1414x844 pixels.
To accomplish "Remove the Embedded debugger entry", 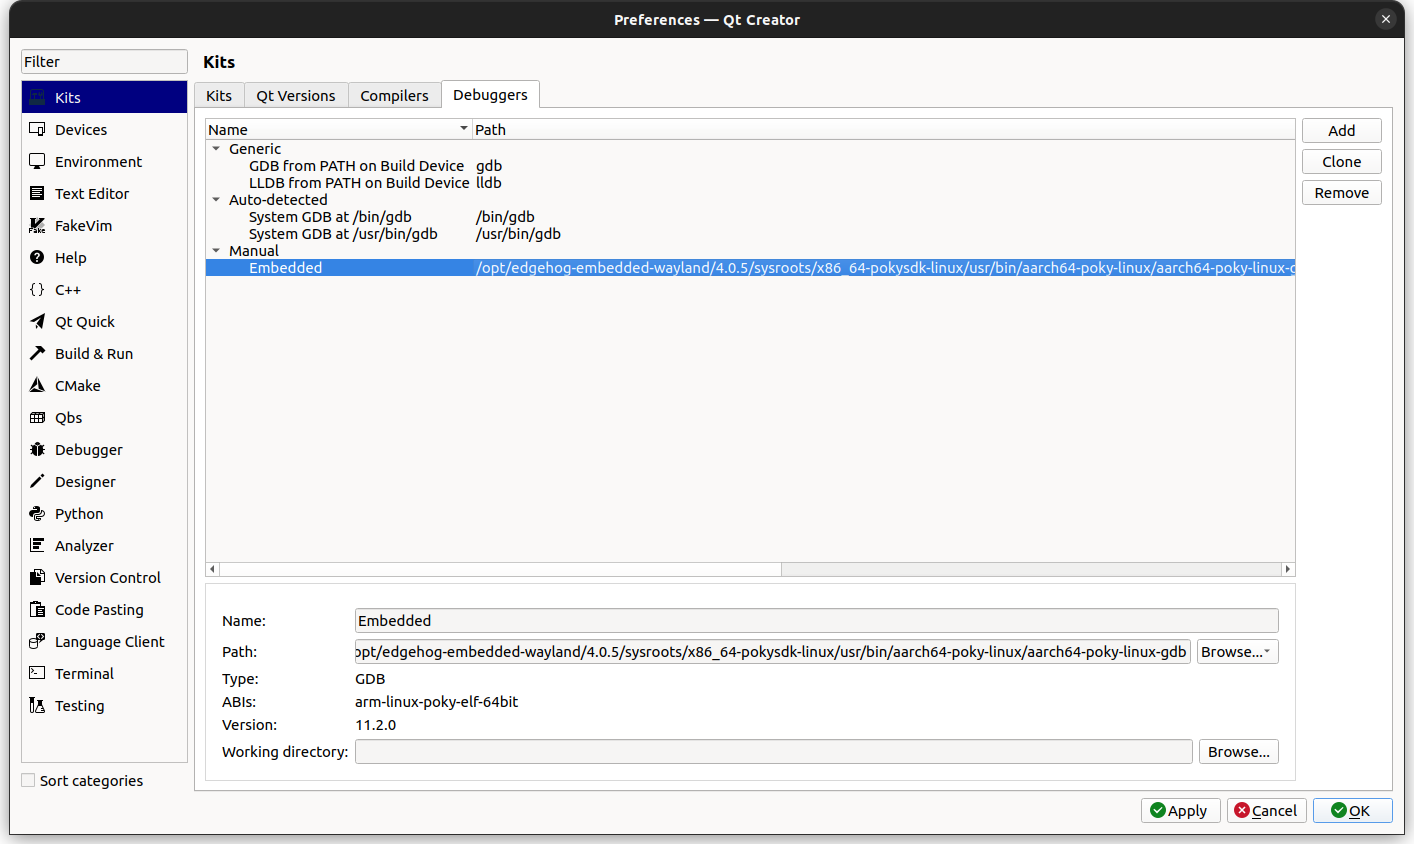I will pyautogui.click(x=1341, y=192).
